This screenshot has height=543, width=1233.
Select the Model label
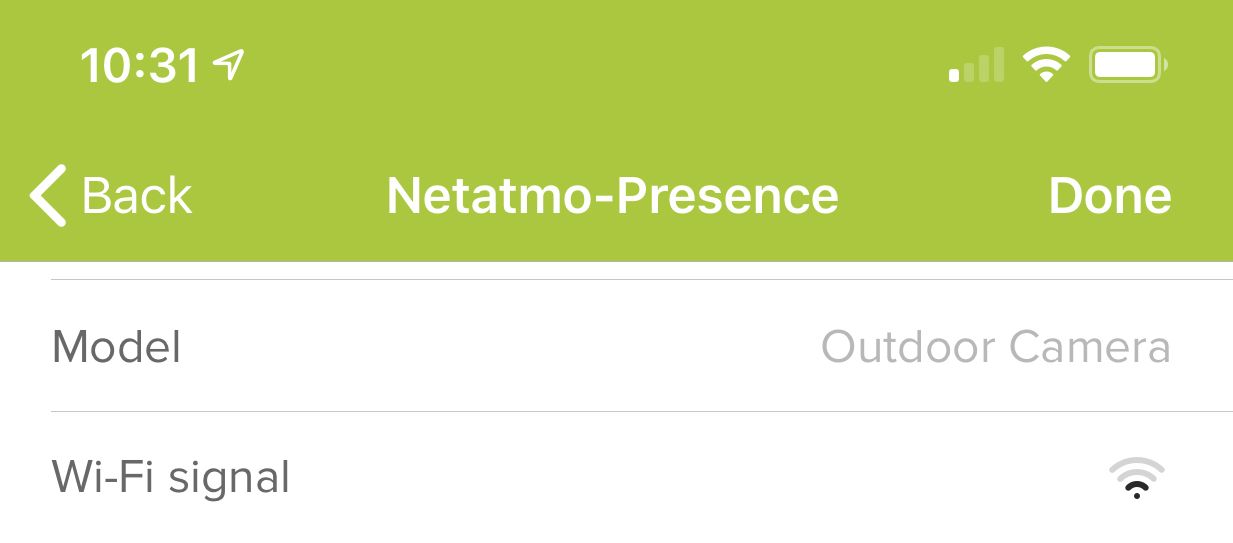coord(116,347)
